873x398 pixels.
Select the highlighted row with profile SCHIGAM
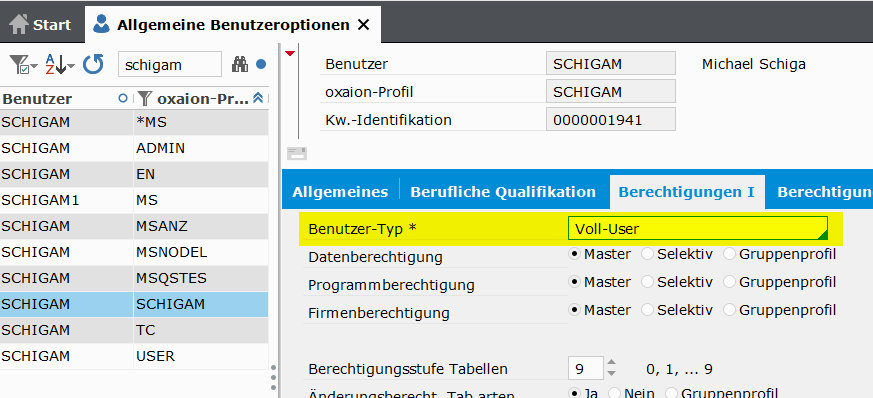pos(134,304)
